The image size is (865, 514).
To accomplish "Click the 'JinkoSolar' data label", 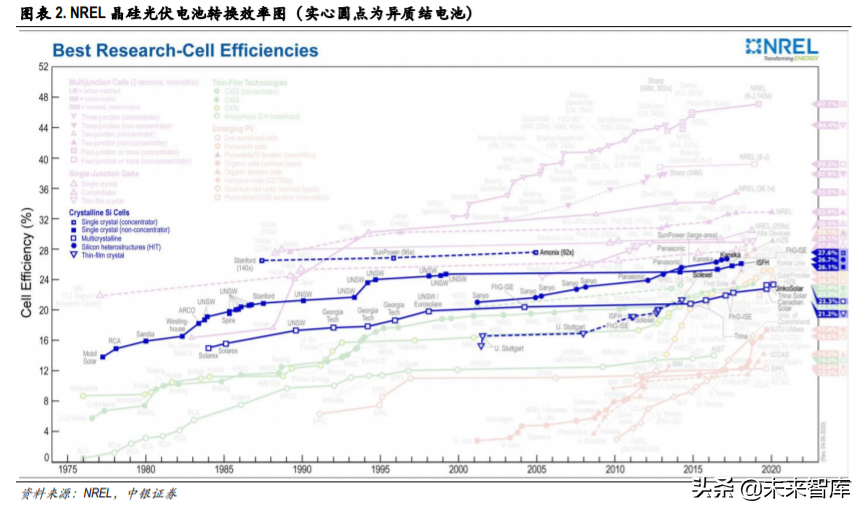I will pos(790,288).
